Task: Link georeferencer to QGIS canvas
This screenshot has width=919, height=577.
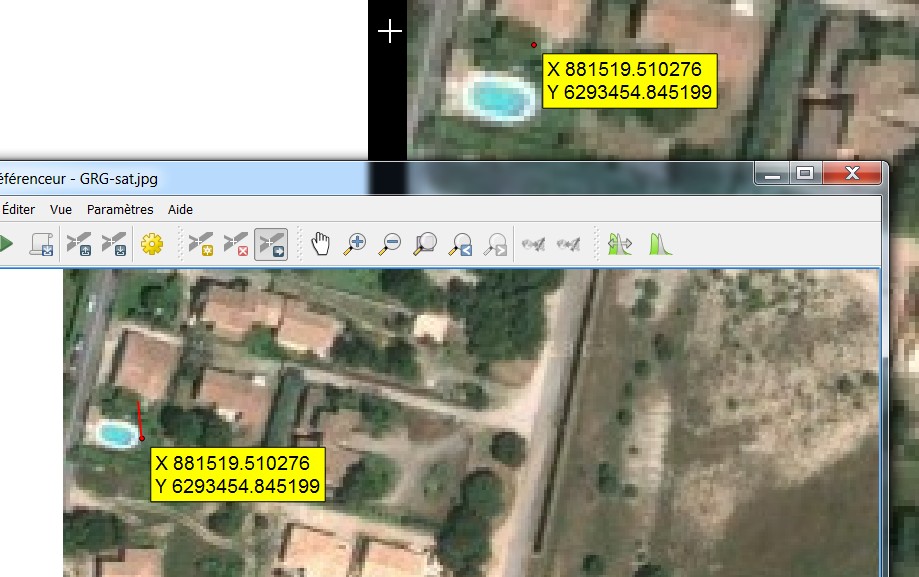Action: (533, 244)
